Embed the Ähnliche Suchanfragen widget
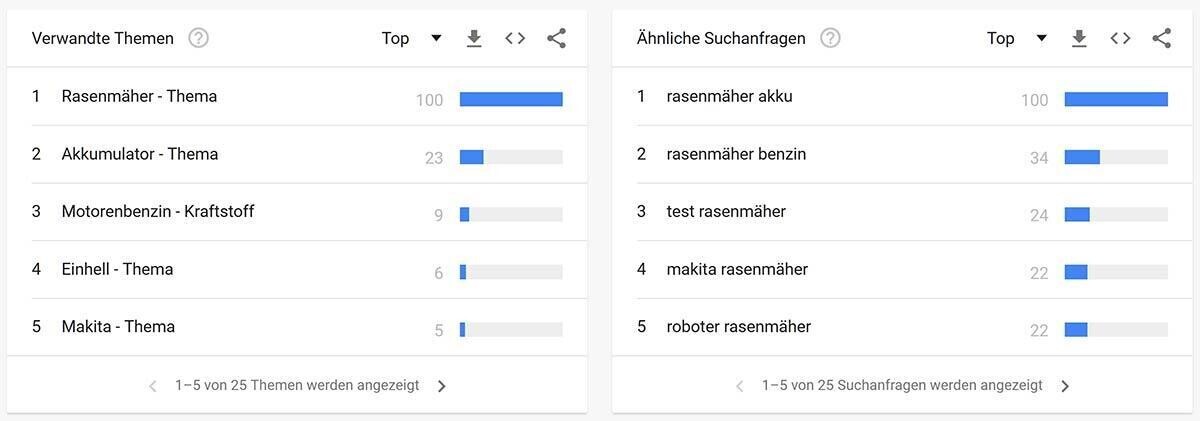The height and width of the screenshot is (421, 1200). (x=1120, y=38)
